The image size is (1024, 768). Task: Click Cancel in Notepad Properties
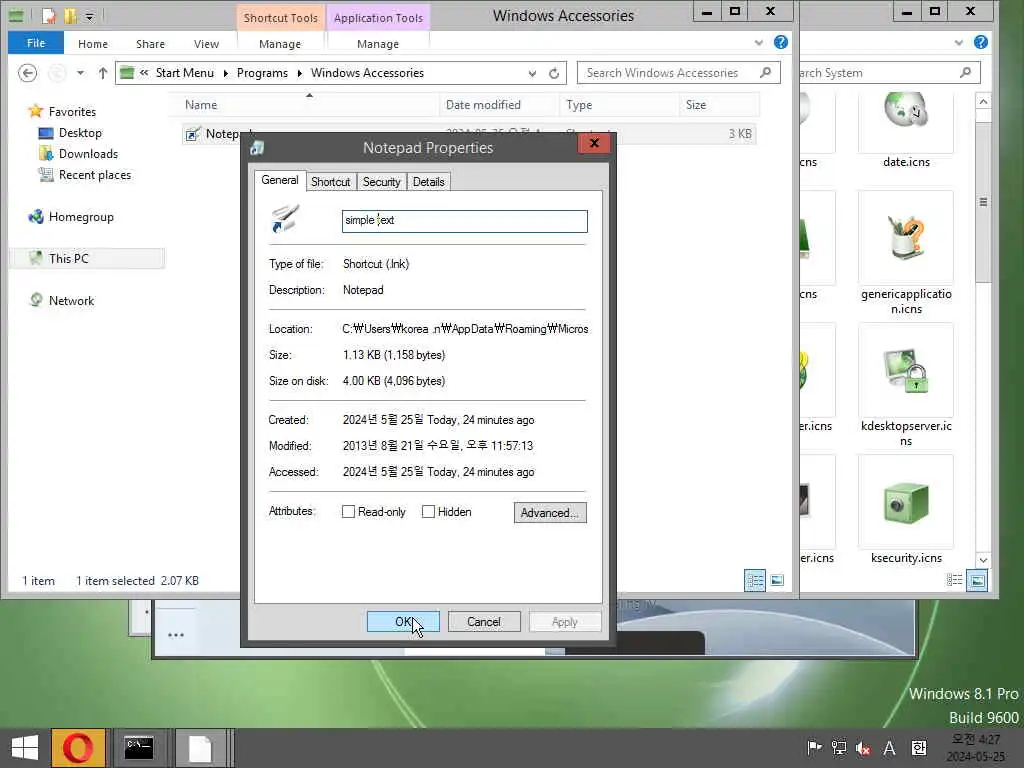coord(484,622)
